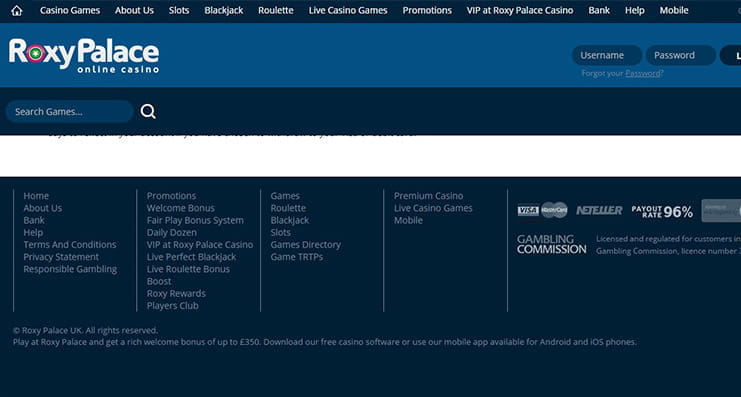Click the home icon in top navigation
The width and height of the screenshot is (741, 397).
pyautogui.click(x=17, y=10)
